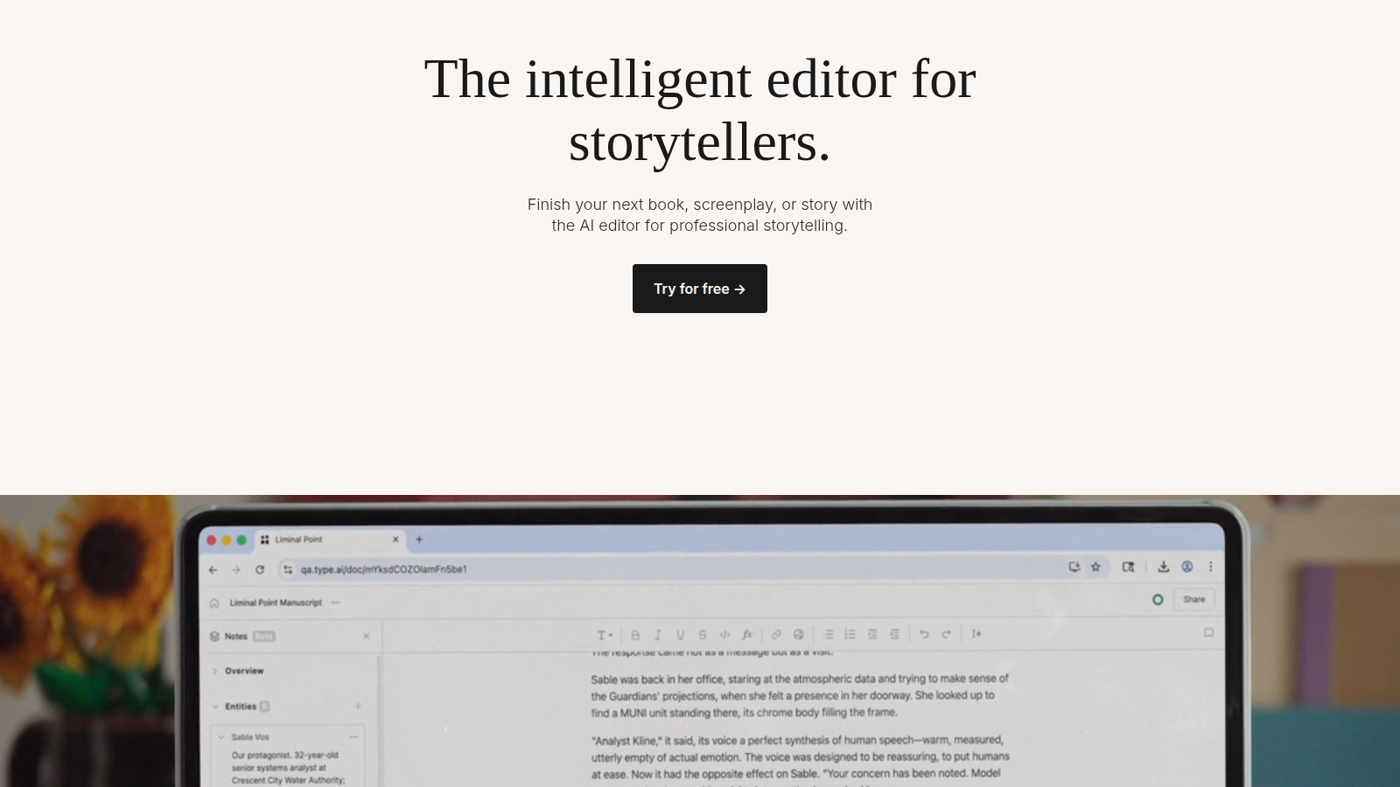
Task: Toggle strikethrough formatting in editor toolbar
Action: (702, 635)
